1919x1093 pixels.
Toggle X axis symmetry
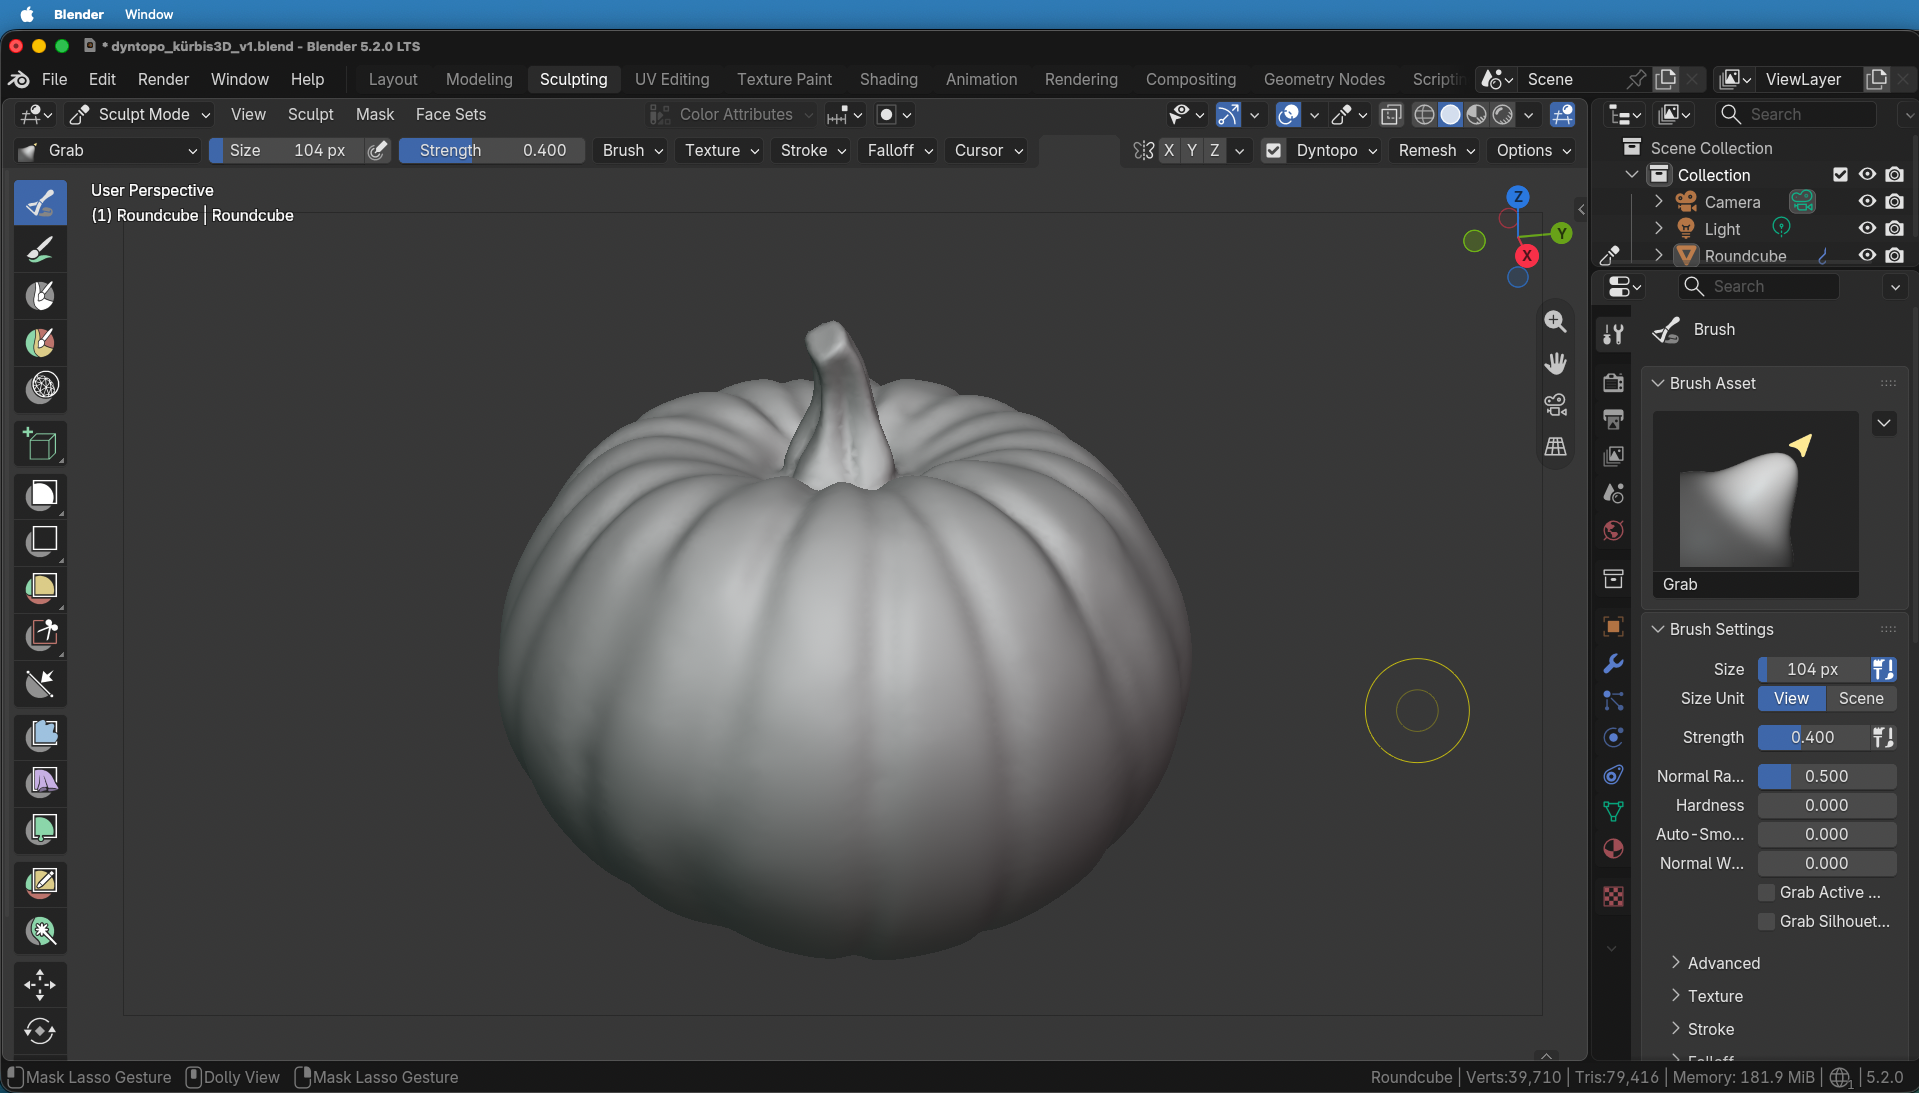click(1168, 150)
